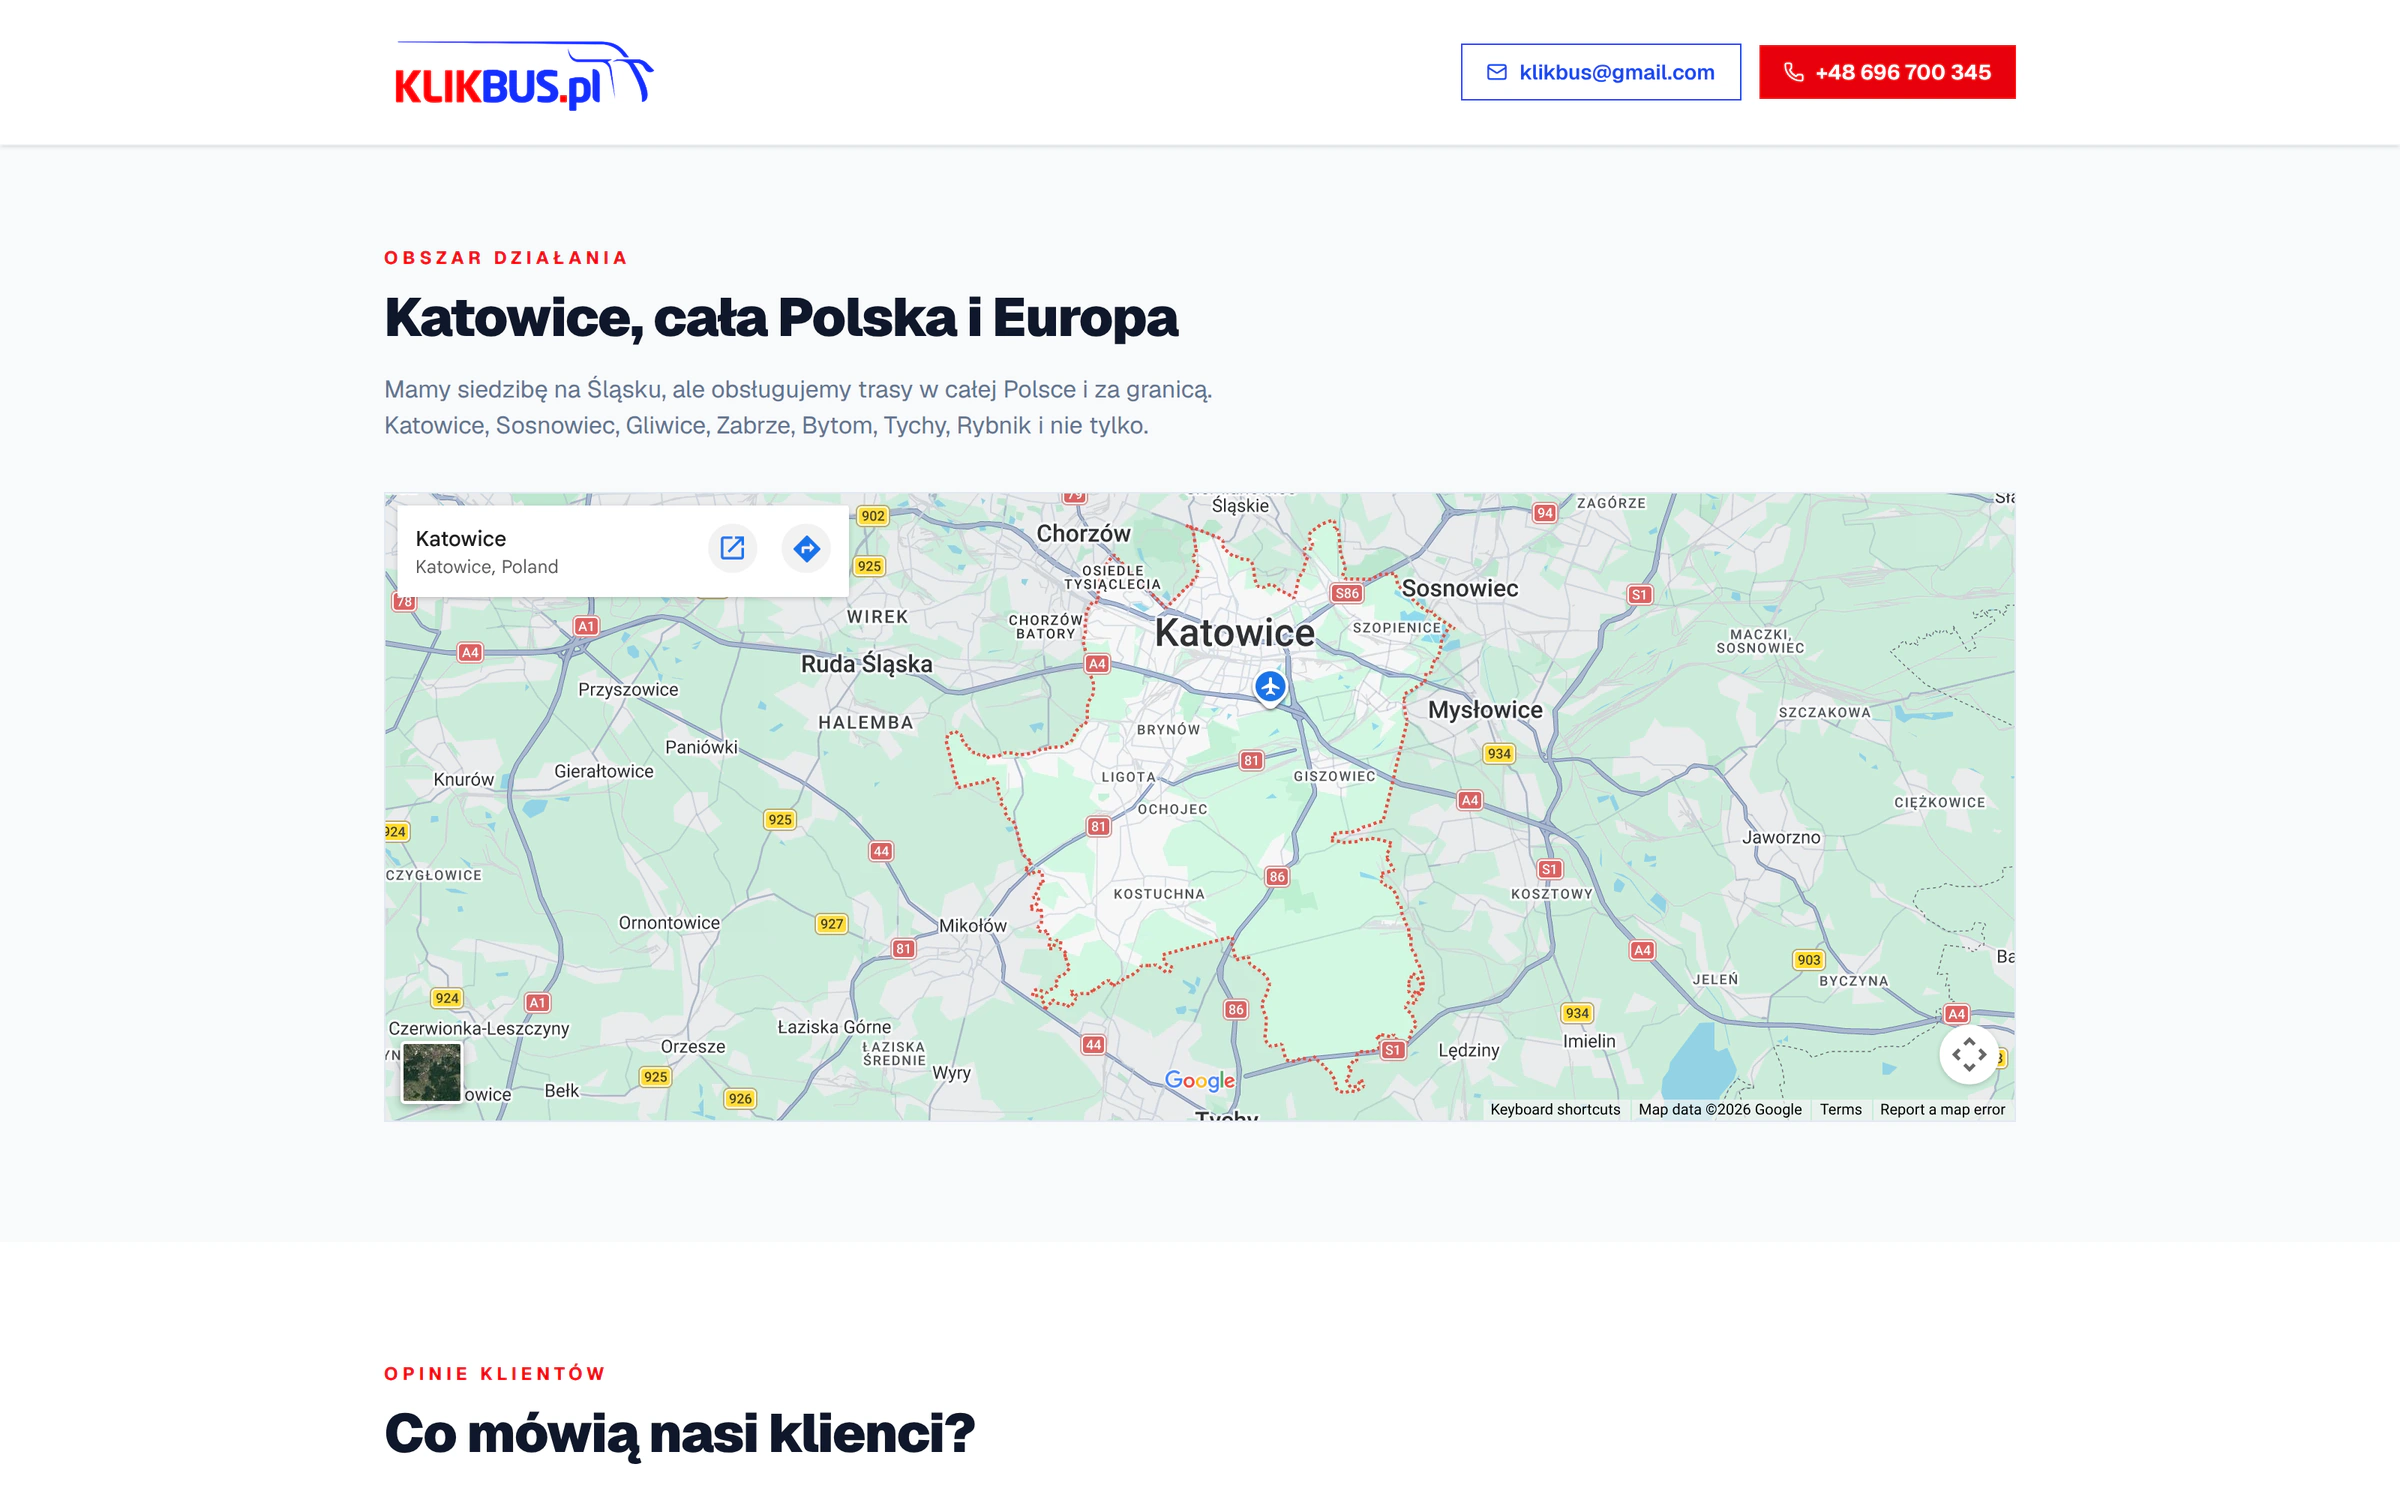Screen dimensions: 2400x1500
Task: Open Katowice in larger map icon
Action: [733, 548]
